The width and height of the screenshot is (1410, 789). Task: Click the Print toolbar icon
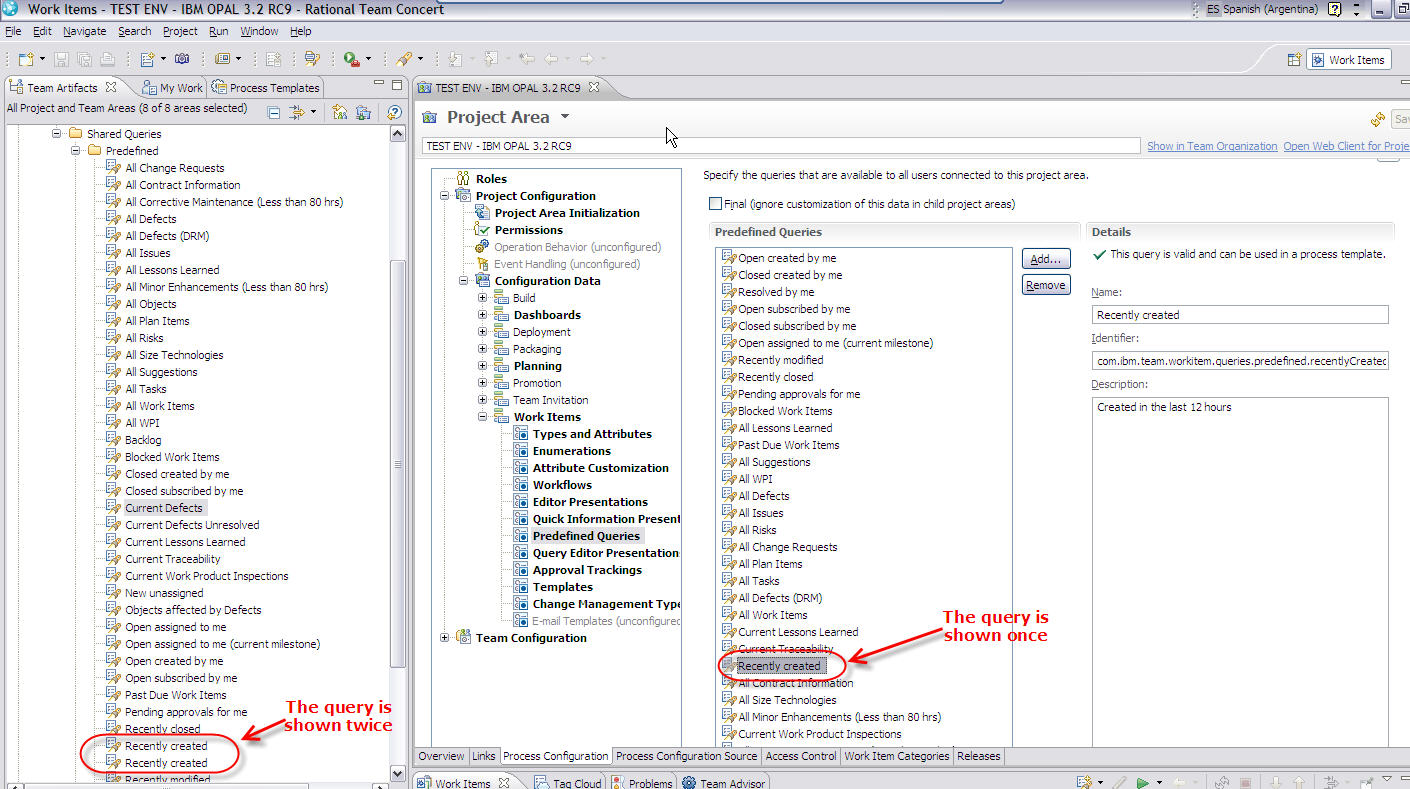[107, 59]
